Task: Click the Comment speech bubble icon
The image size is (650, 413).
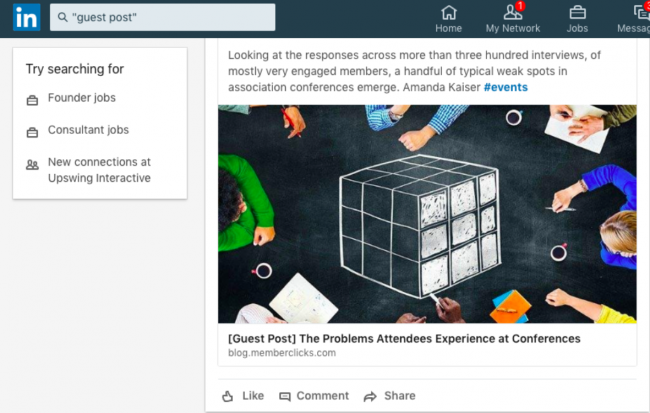Action: coord(285,397)
